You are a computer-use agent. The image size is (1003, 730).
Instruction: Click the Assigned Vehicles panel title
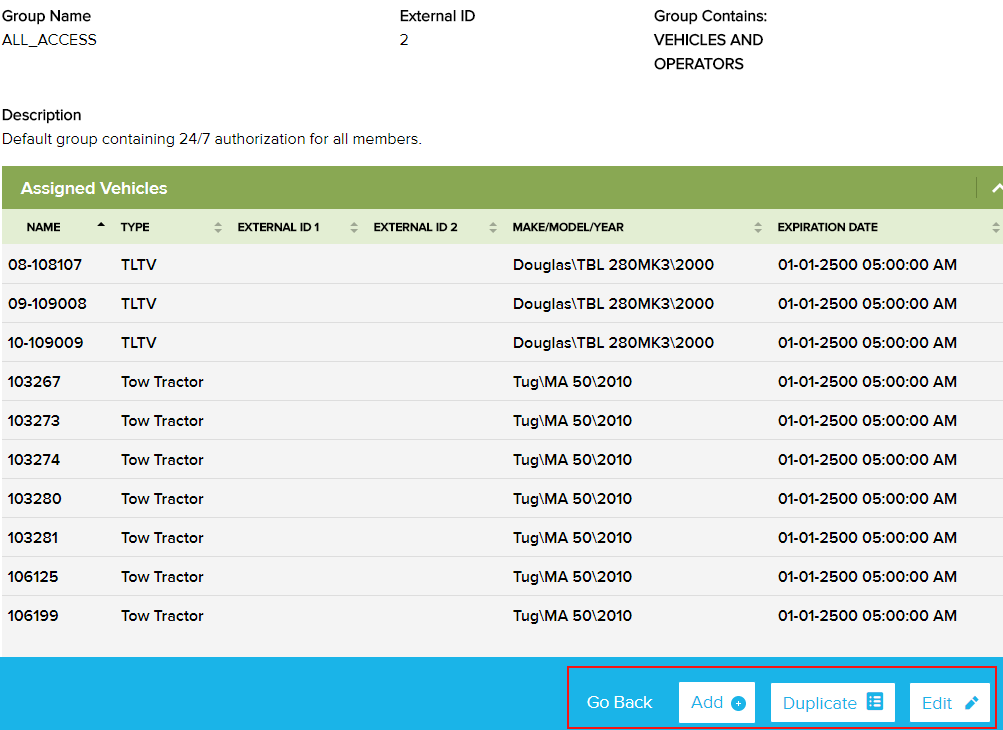pos(93,188)
